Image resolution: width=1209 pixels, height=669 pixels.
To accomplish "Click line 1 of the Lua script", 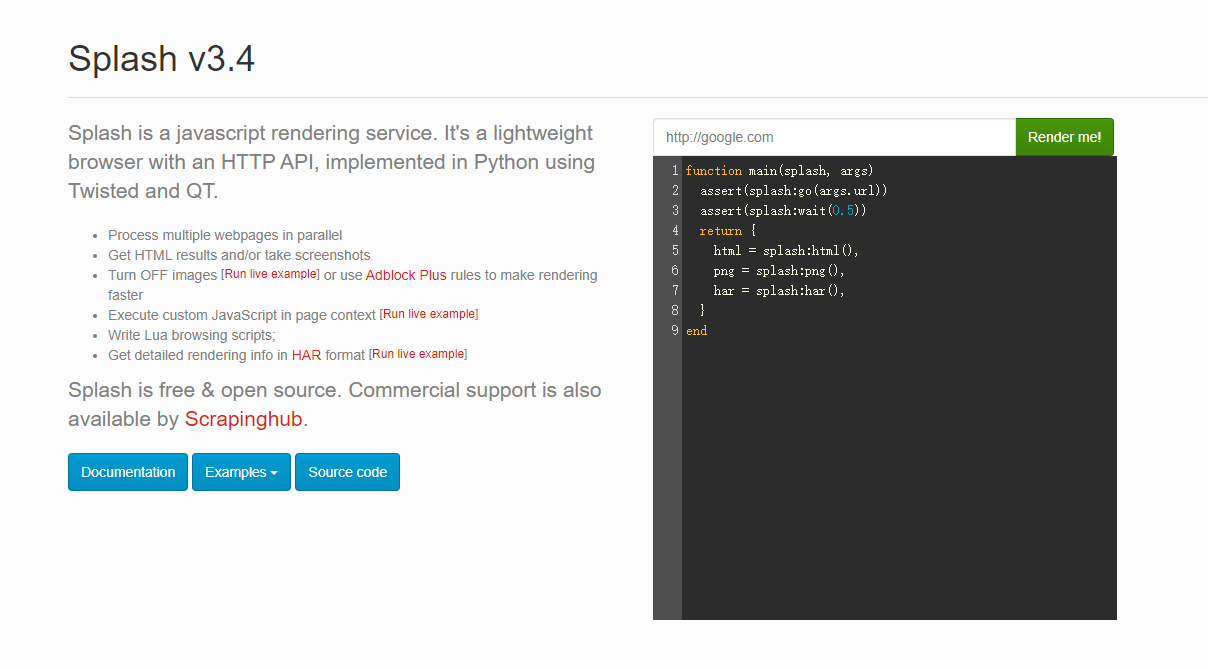I will click(779, 171).
